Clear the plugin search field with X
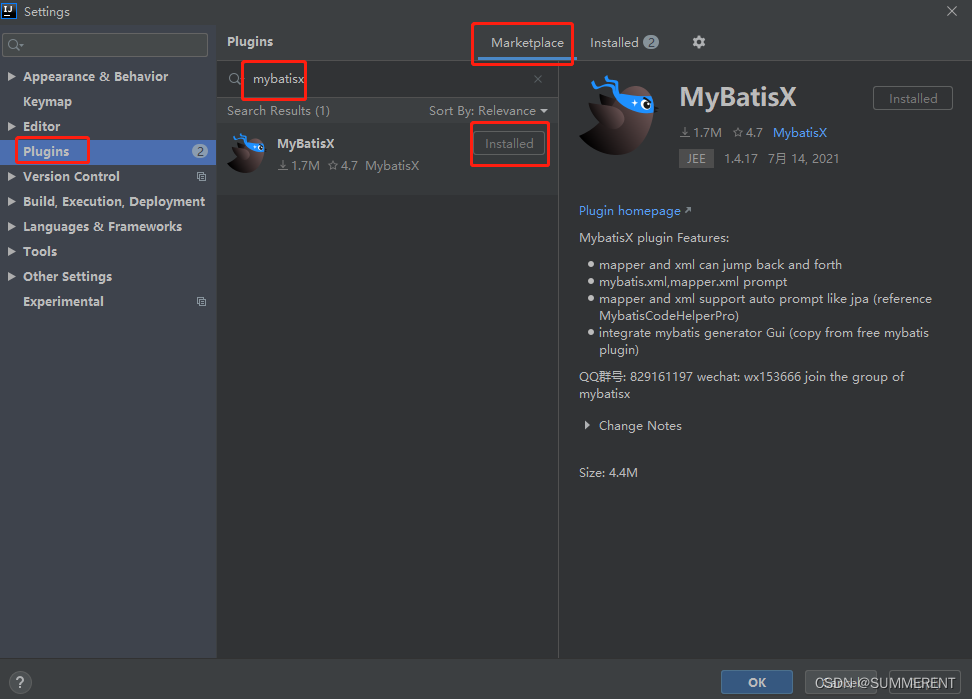The width and height of the screenshot is (972, 699). pyautogui.click(x=538, y=79)
